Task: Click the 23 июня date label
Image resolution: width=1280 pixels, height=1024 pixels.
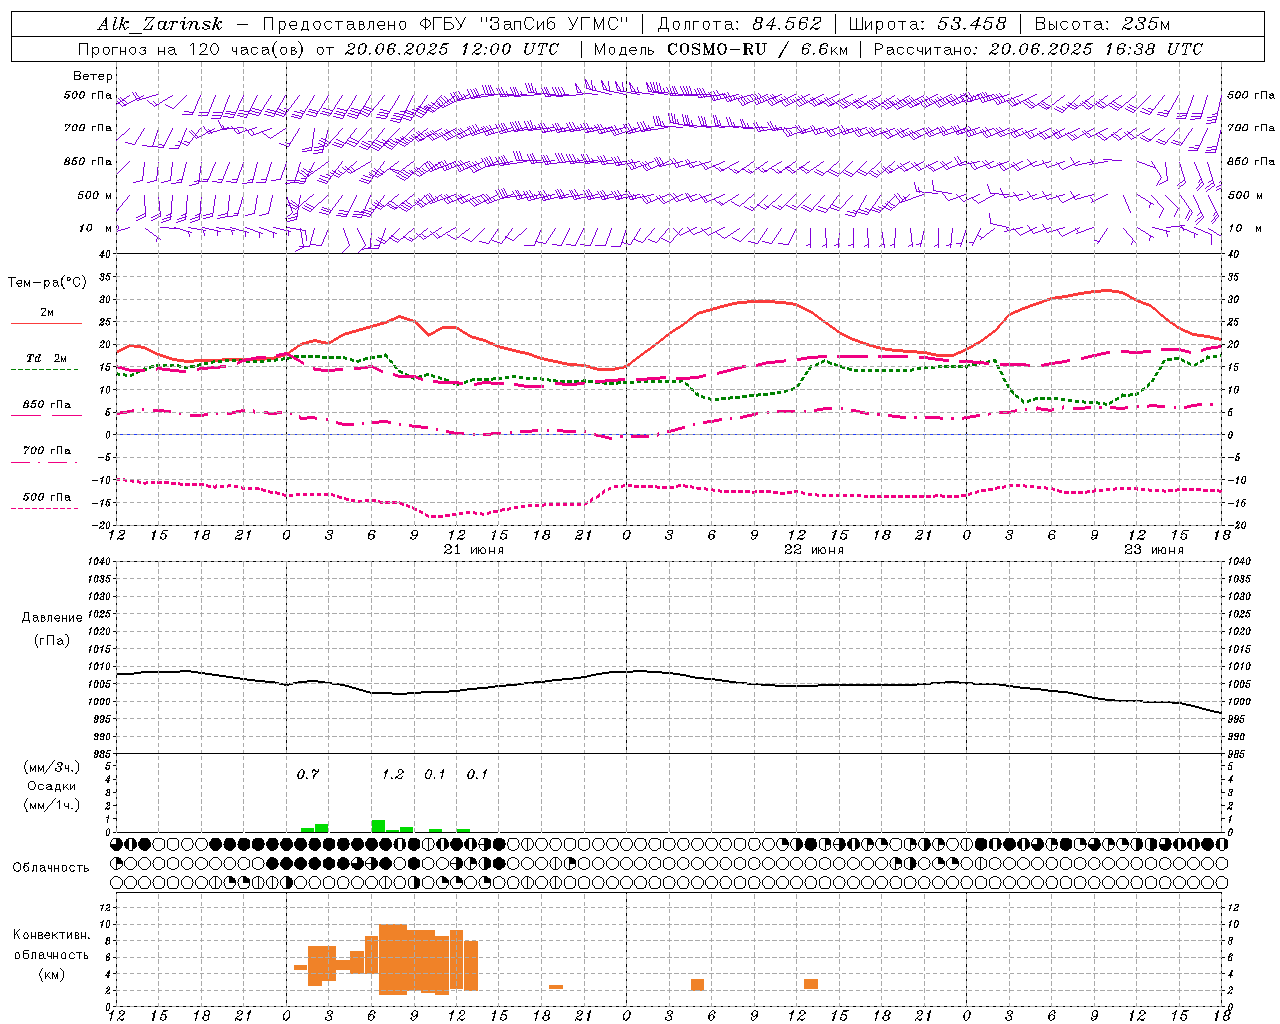Action: [1153, 549]
